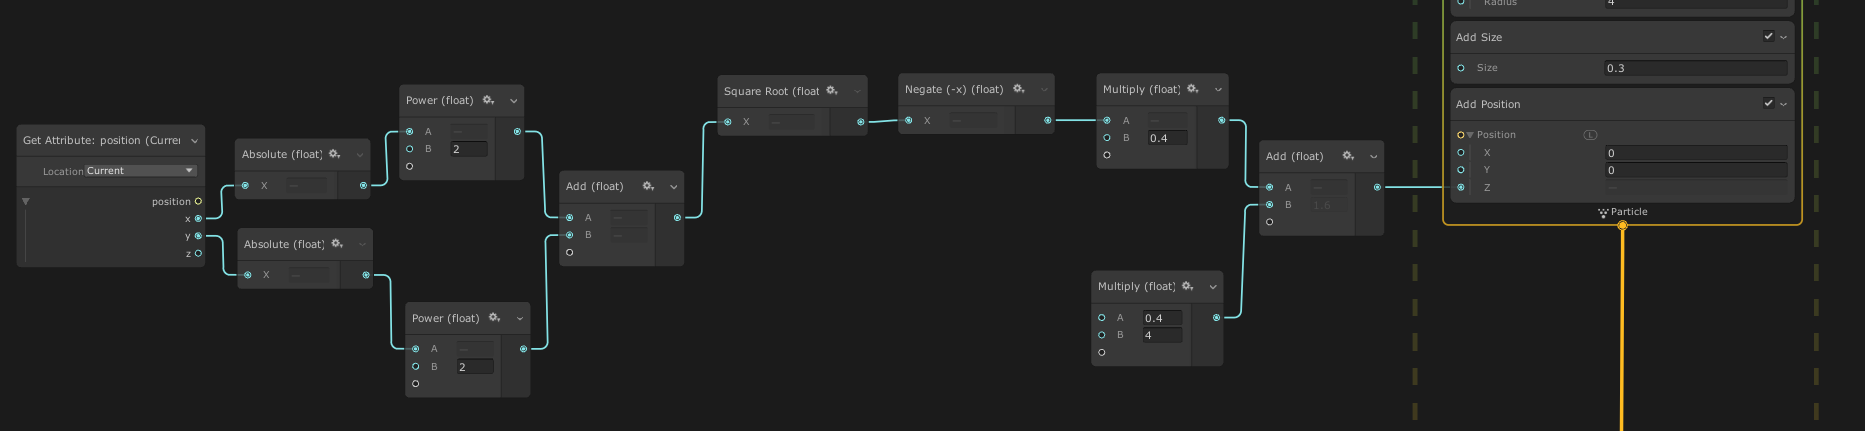
Task: Collapse chevron on Add node feeding Add Position
Action: (x=1373, y=156)
